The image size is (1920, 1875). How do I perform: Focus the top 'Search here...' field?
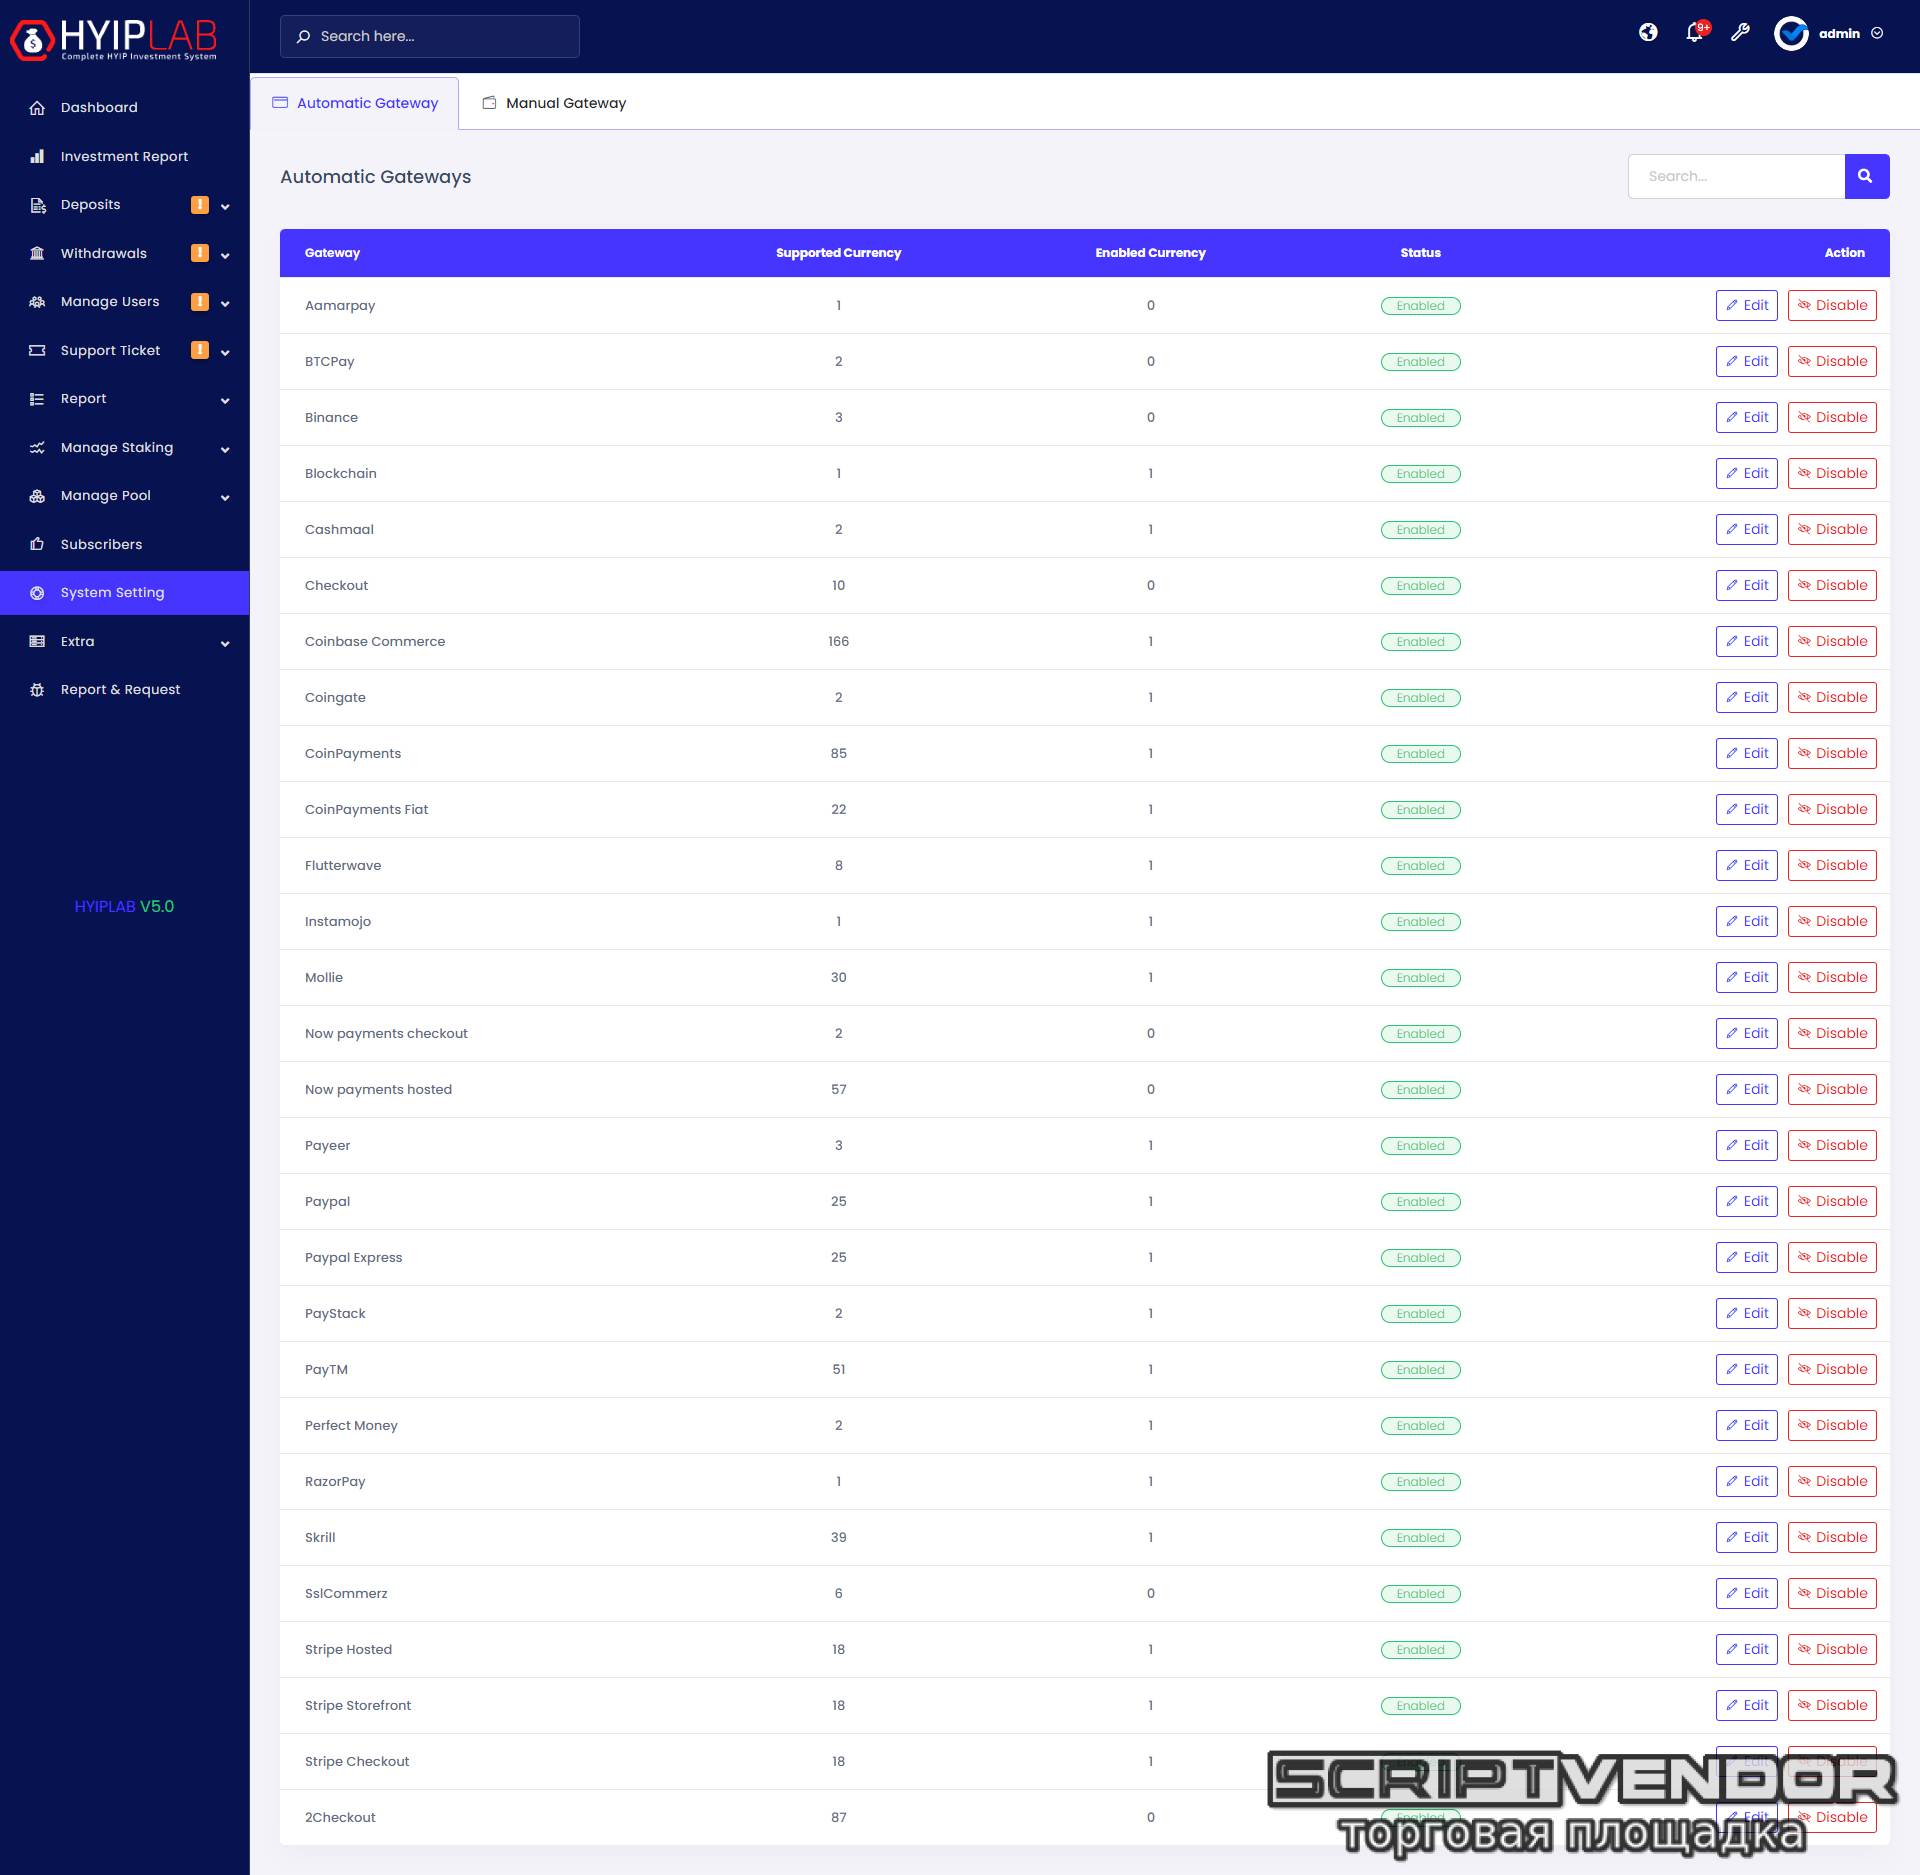[x=430, y=36]
